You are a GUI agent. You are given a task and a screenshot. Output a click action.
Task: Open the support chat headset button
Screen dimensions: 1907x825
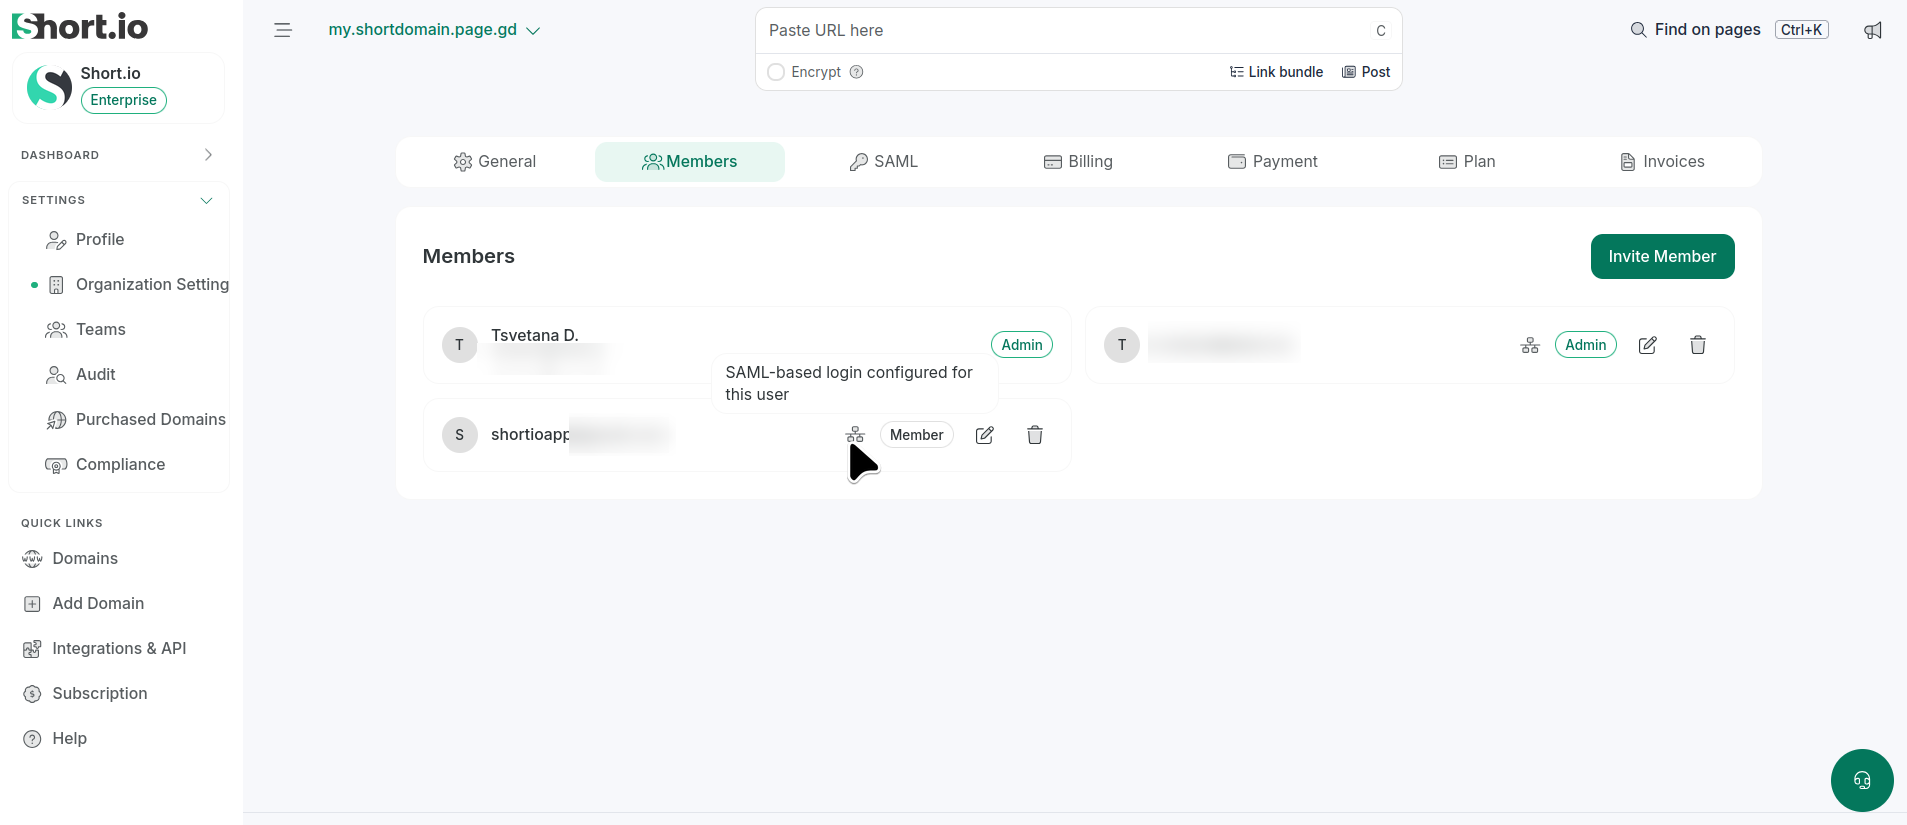pyautogui.click(x=1862, y=780)
